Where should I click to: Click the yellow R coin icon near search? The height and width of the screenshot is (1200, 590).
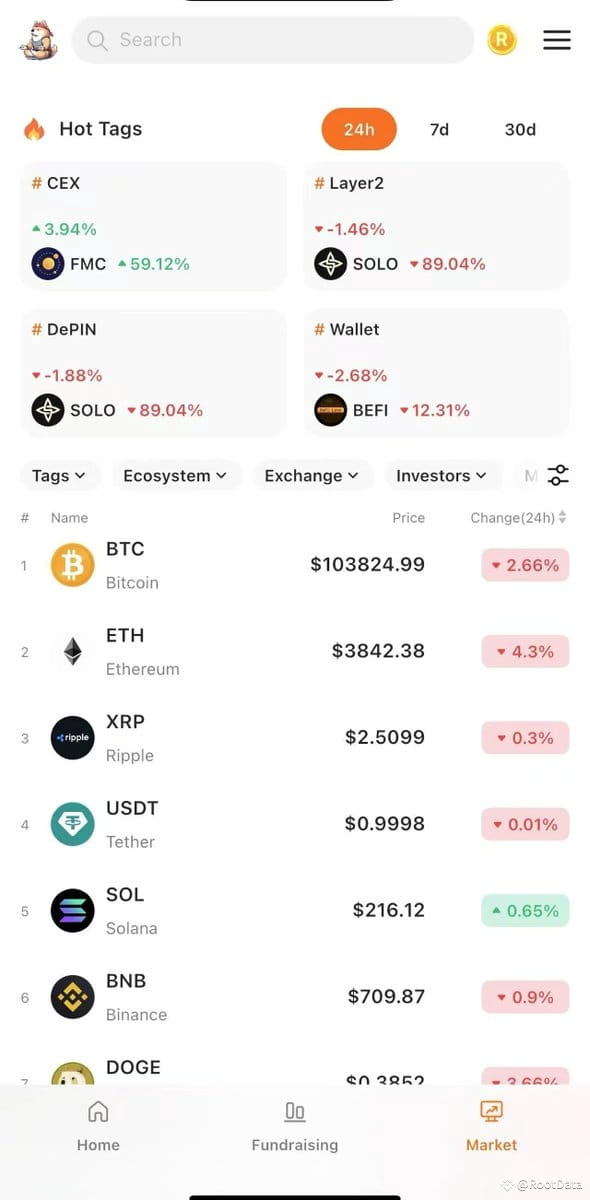[x=502, y=40]
